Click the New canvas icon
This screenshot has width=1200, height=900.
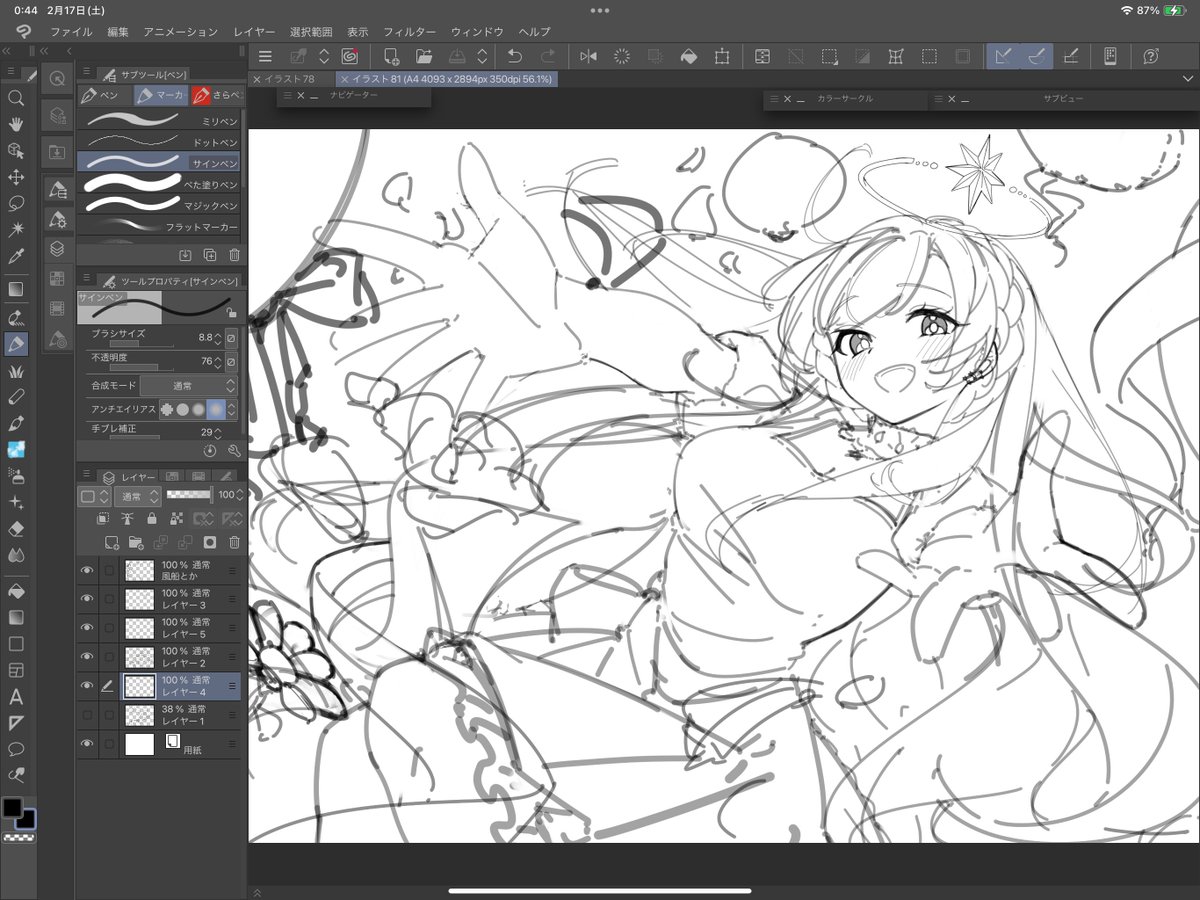point(391,57)
